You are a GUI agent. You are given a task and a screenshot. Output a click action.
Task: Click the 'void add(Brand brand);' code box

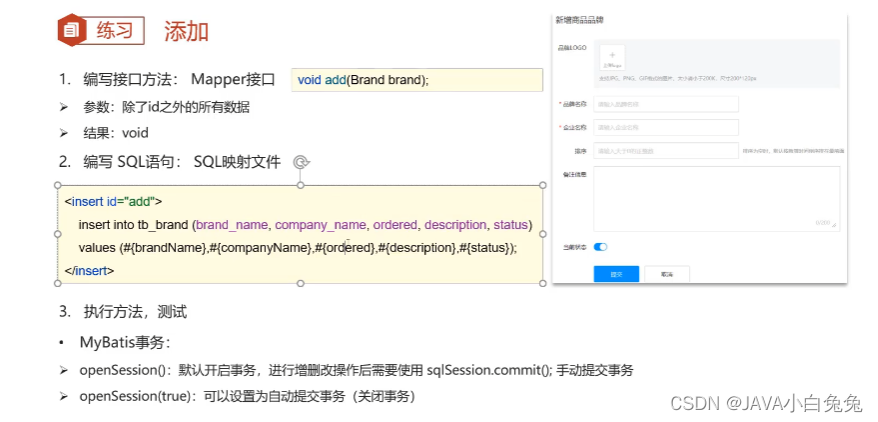pyautogui.click(x=417, y=80)
